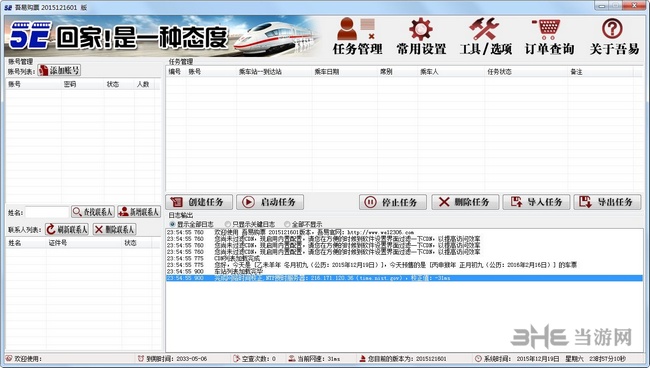Screen dimensions: 650x368
Task: Select 全部不显示 show no logs option
Action: pyautogui.click(x=303, y=224)
